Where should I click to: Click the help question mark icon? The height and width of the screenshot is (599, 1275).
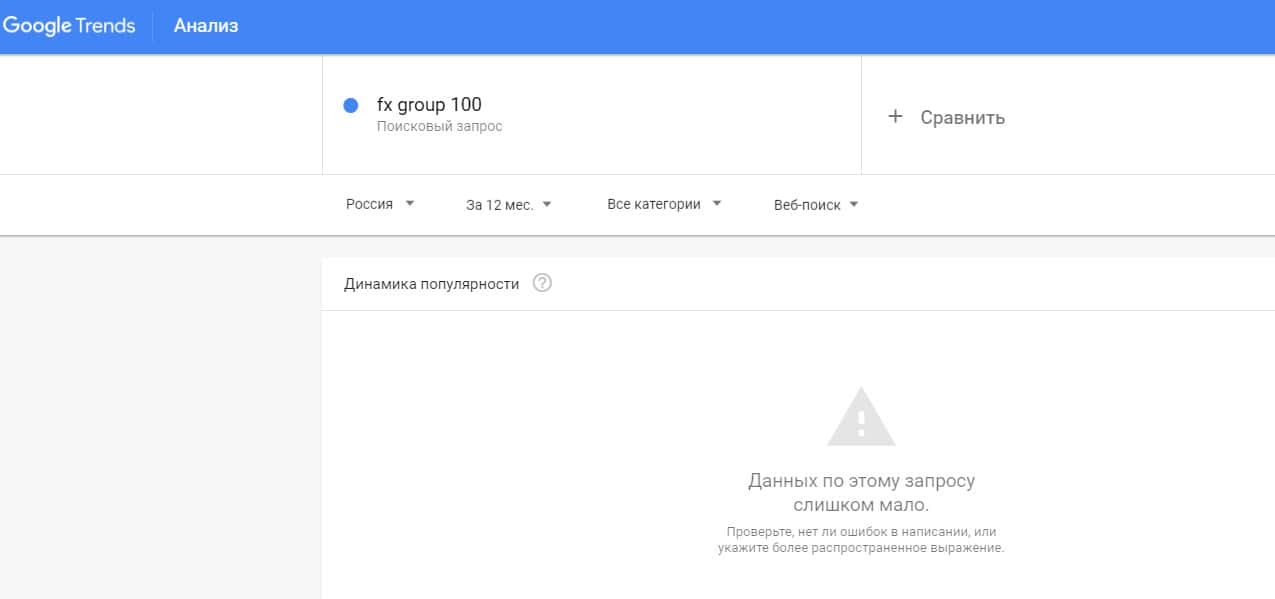[542, 283]
